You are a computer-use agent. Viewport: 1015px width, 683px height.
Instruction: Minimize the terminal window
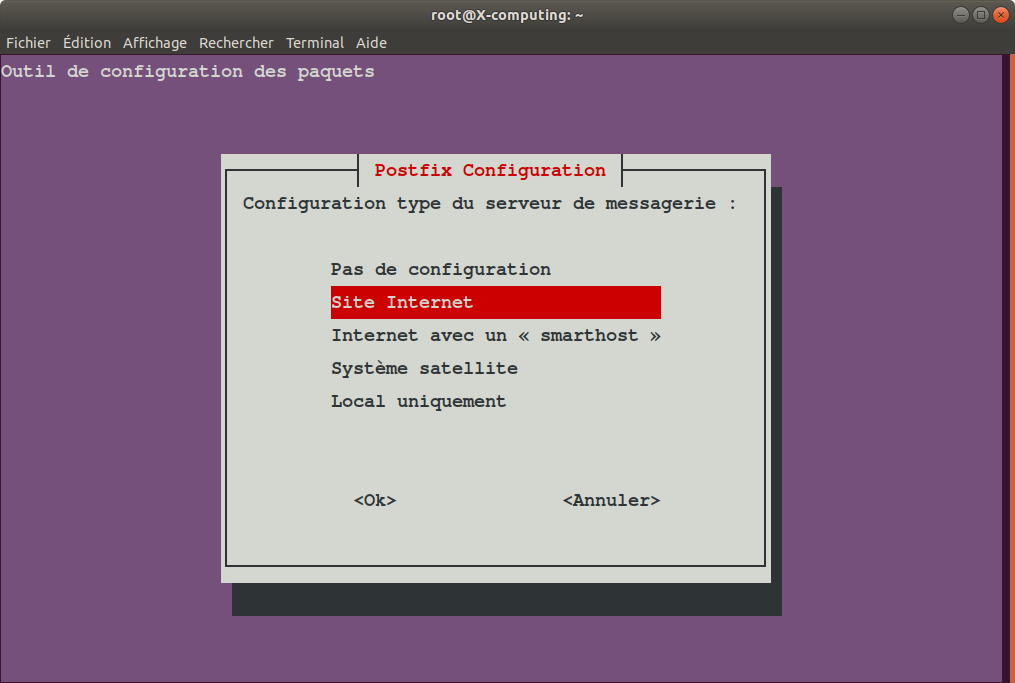point(961,14)
